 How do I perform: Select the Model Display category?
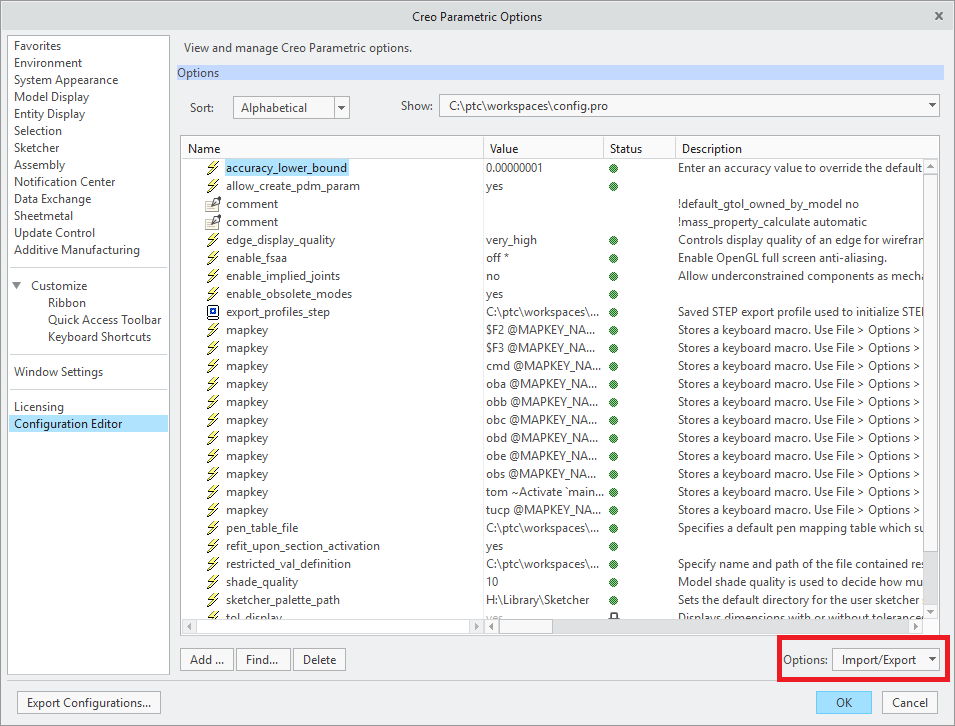[51, 96]
